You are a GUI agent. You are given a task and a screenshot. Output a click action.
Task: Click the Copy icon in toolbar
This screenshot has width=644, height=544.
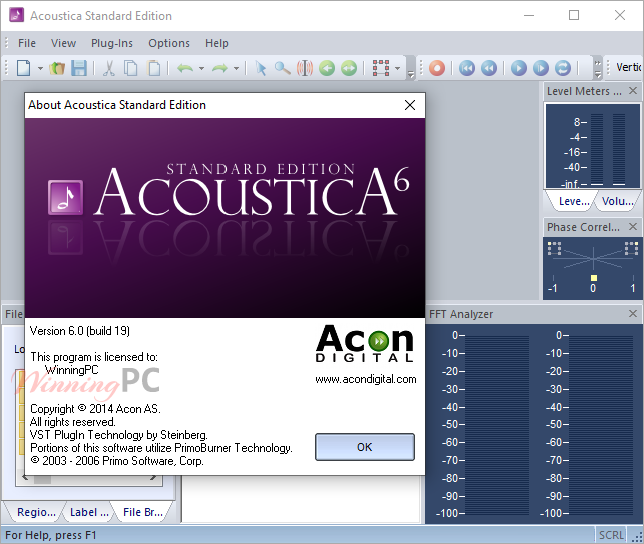pos(131,68)
